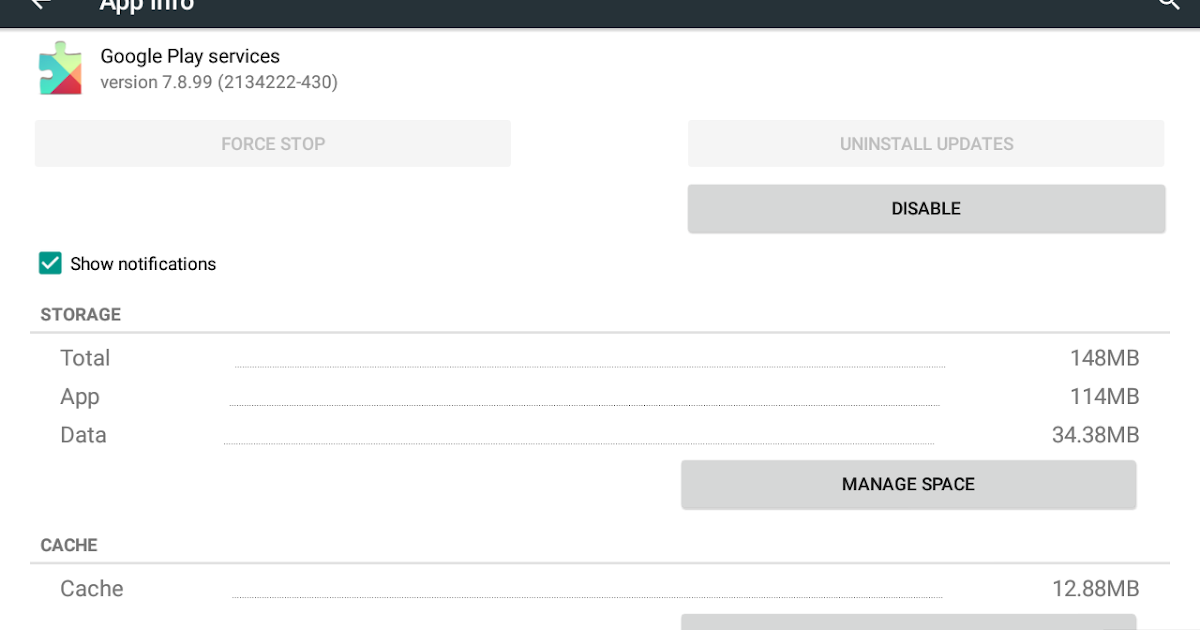Screen dimensions: 1200x630
Task: Tap the Show notifications label
Action: pyautogui.click(x=143, y=264)
